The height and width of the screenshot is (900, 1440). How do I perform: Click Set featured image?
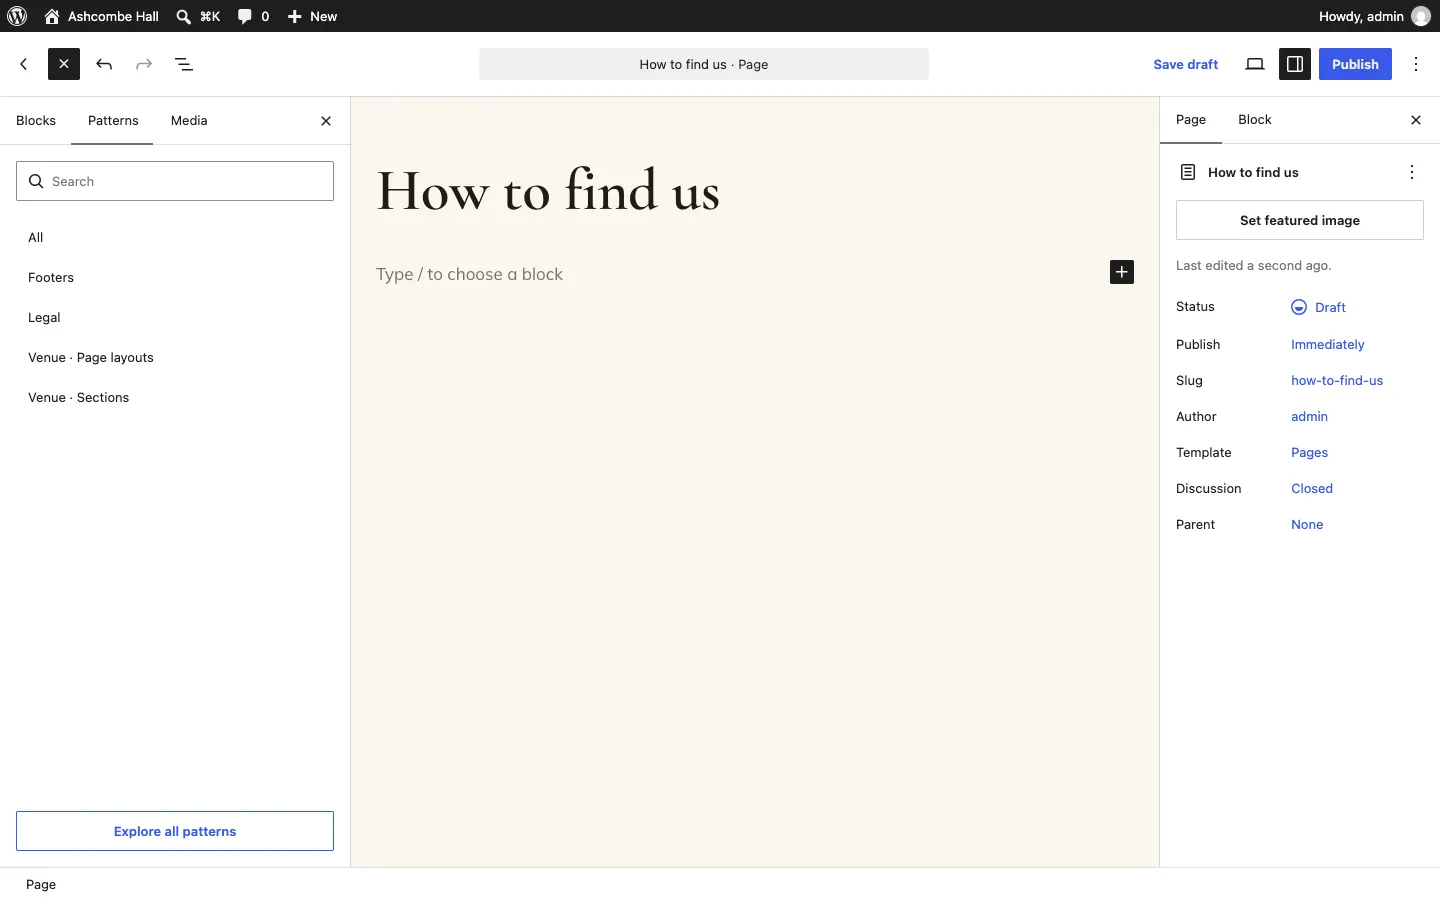pos(1300,220)
